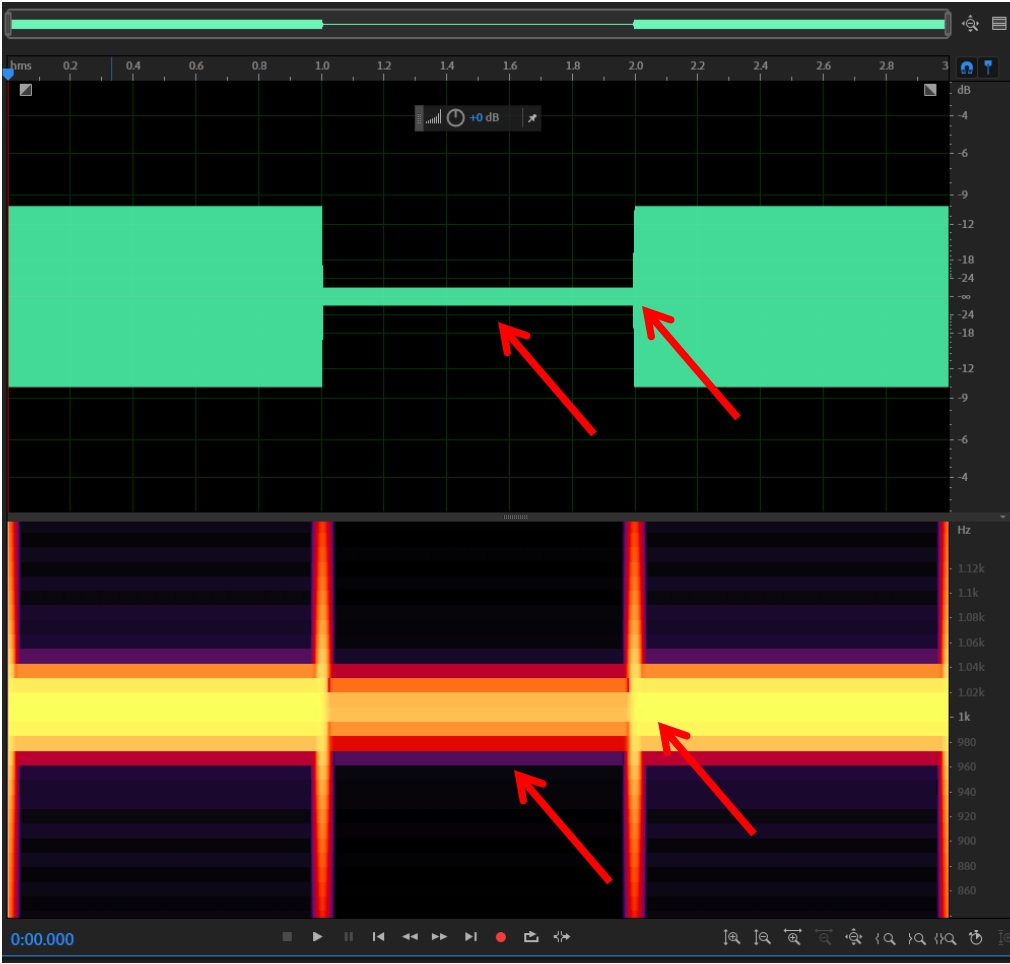This screenshot has width=1010, height=964.
Task: Open the list menu beside the zoom navigator
Action: pyautogui.click(x=998, y=23)
